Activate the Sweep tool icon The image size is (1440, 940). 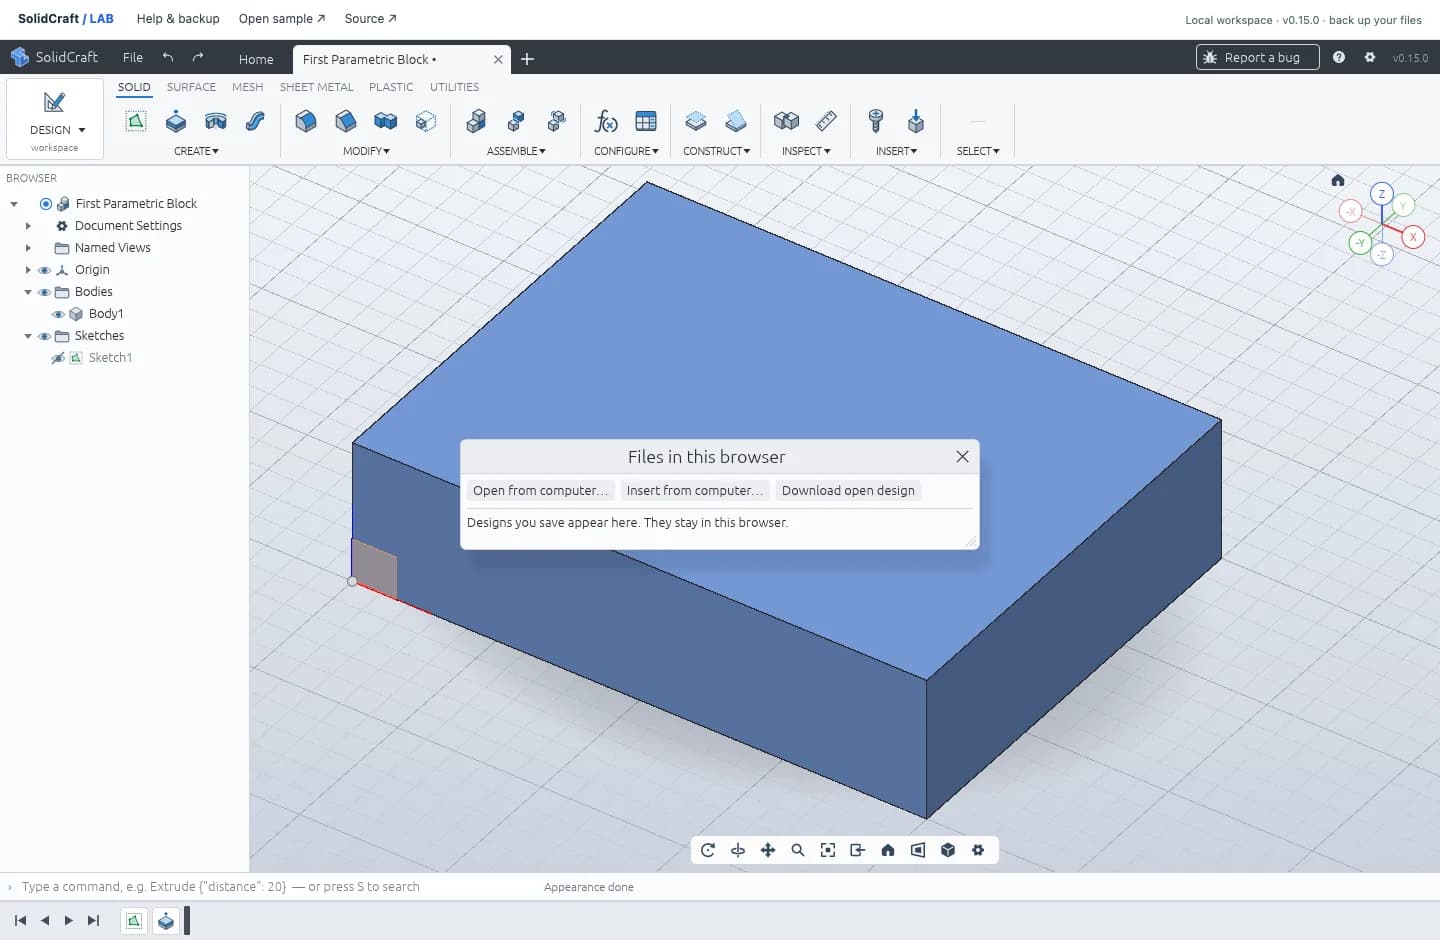point(256,121)
